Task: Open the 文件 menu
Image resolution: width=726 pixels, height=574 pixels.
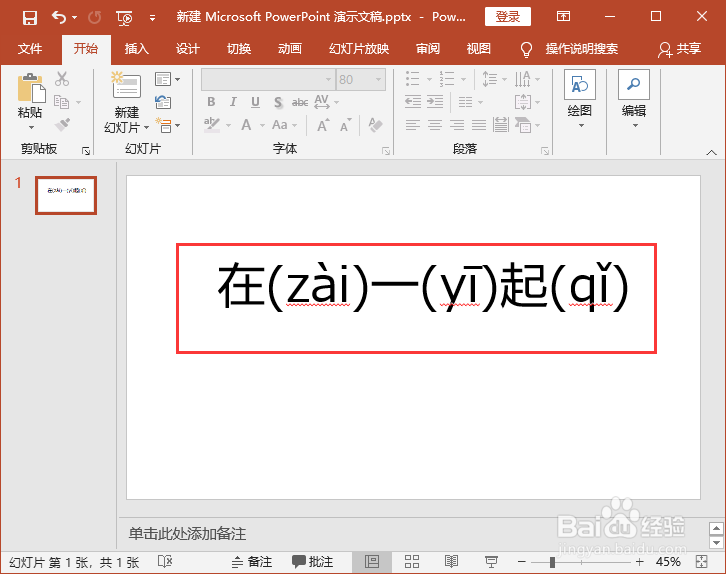Action: coord(30,49)
